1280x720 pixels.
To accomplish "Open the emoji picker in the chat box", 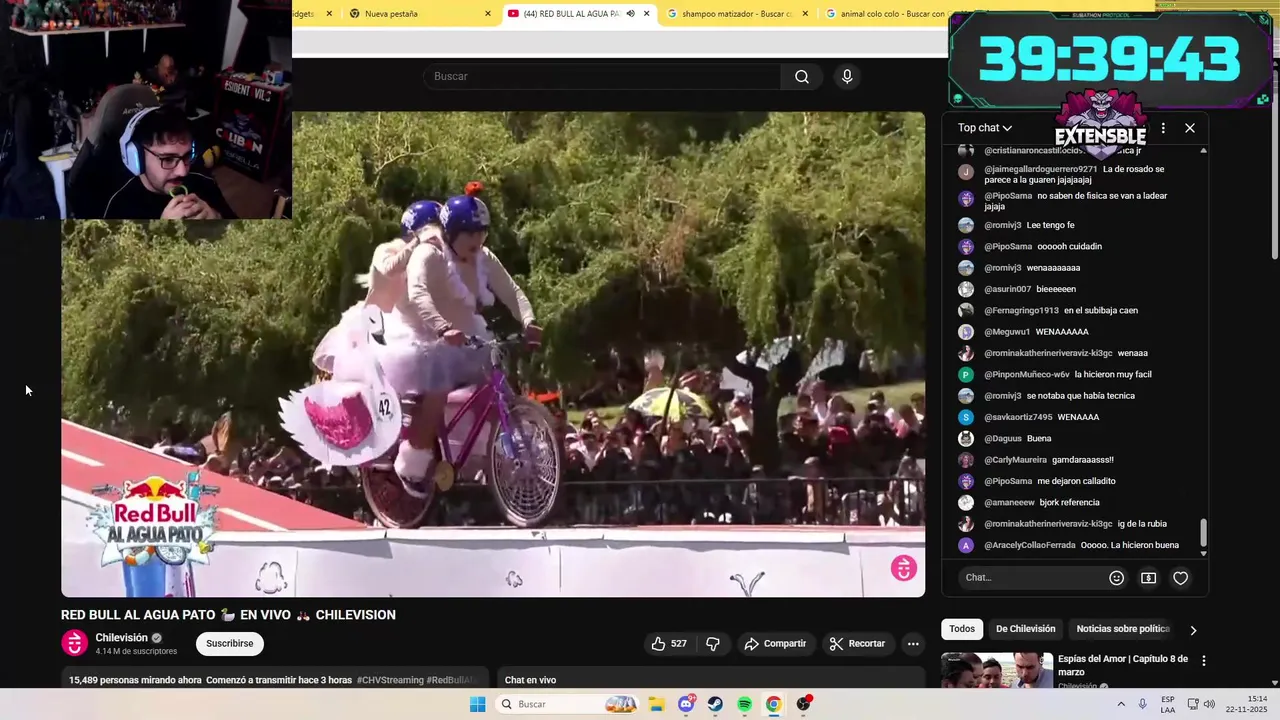I will [x=1117, y=578].
